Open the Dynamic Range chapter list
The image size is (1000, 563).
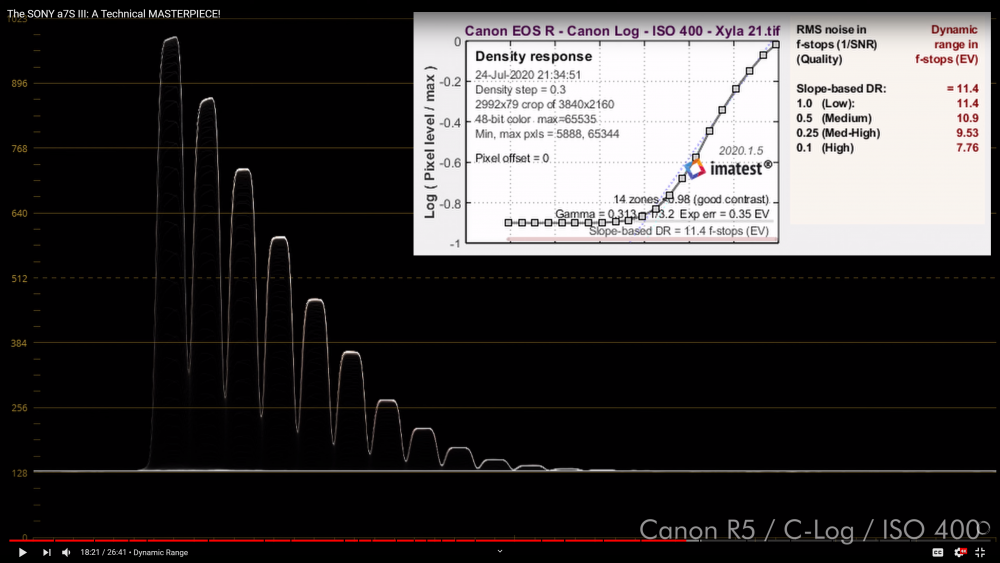(x=161, y=553)
